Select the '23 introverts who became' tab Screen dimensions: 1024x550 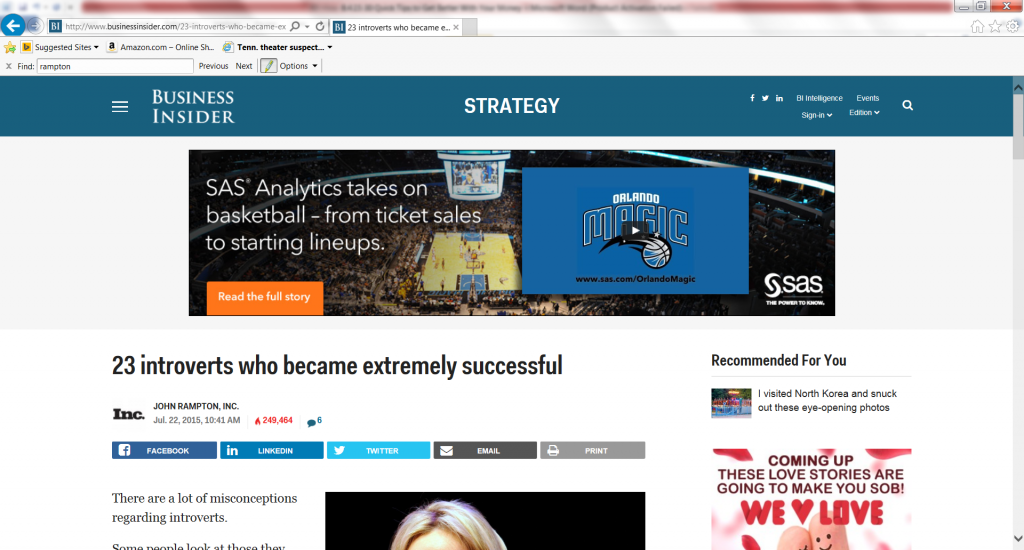tap(396, 27)
